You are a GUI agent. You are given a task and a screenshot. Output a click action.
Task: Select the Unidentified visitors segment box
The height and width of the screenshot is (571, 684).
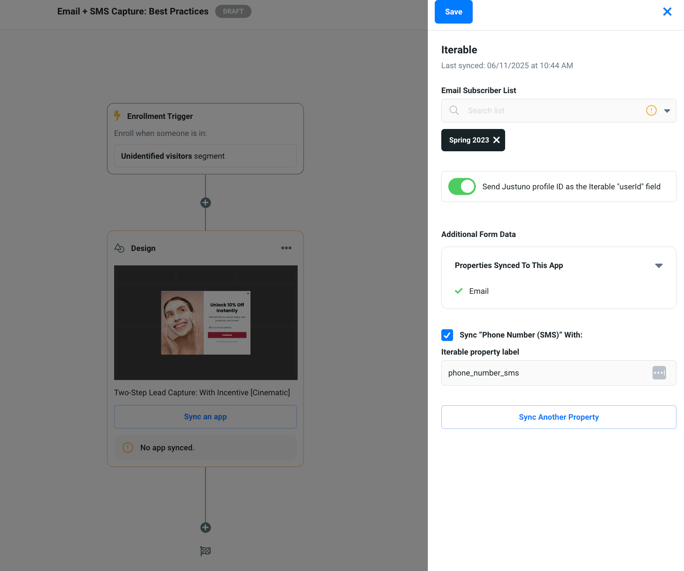coord(205,156)
